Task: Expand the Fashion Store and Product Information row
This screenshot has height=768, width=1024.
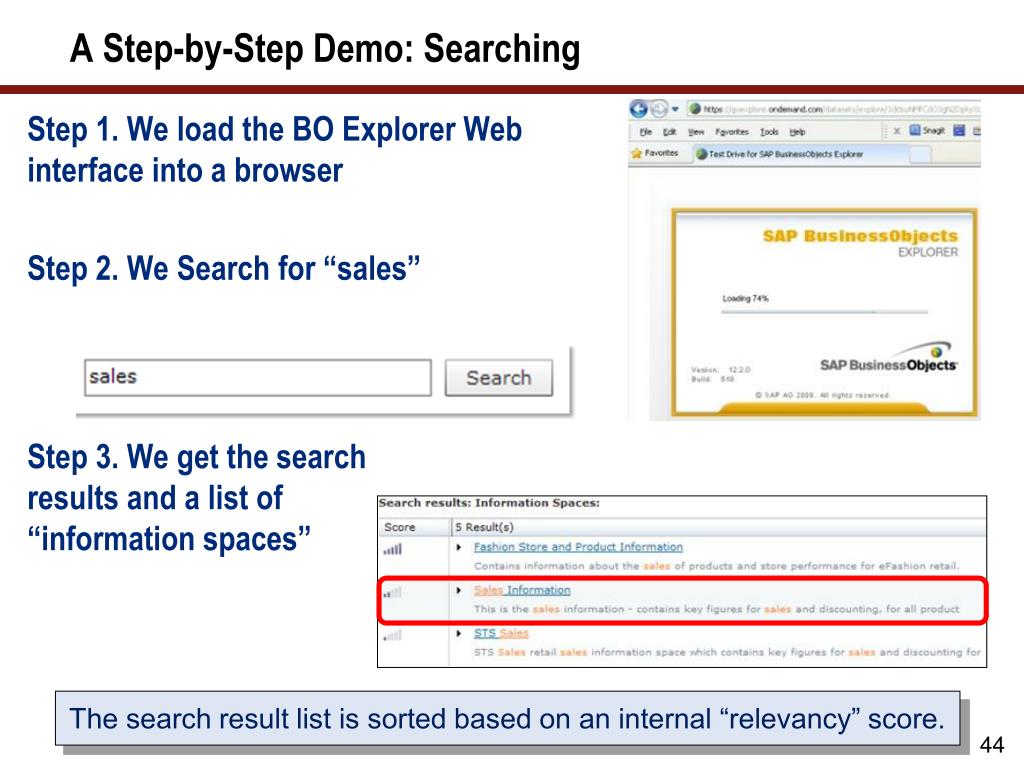Action: pos(458,547)
